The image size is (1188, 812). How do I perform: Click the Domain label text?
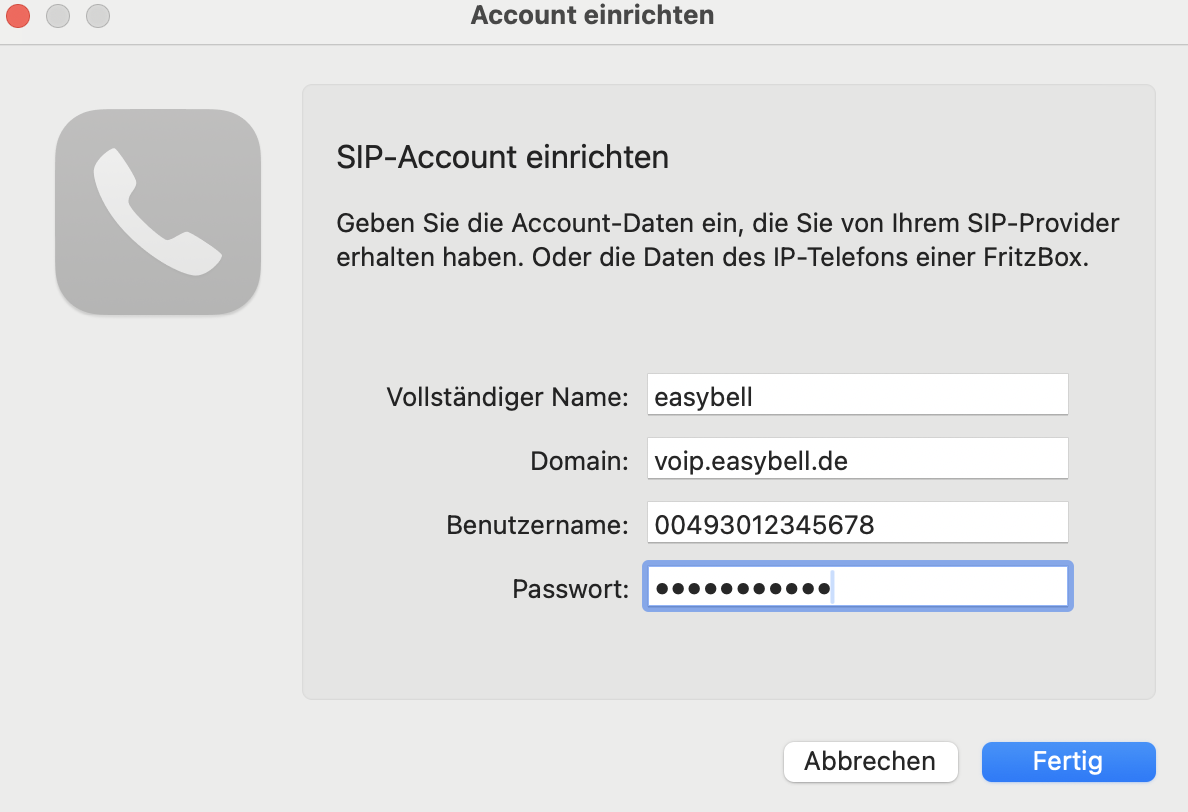click(x=579, y=461)
